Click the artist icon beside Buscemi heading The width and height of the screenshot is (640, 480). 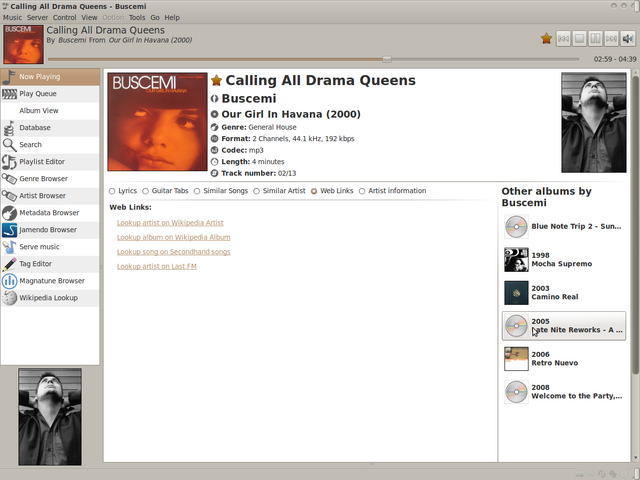click(214, 99)
